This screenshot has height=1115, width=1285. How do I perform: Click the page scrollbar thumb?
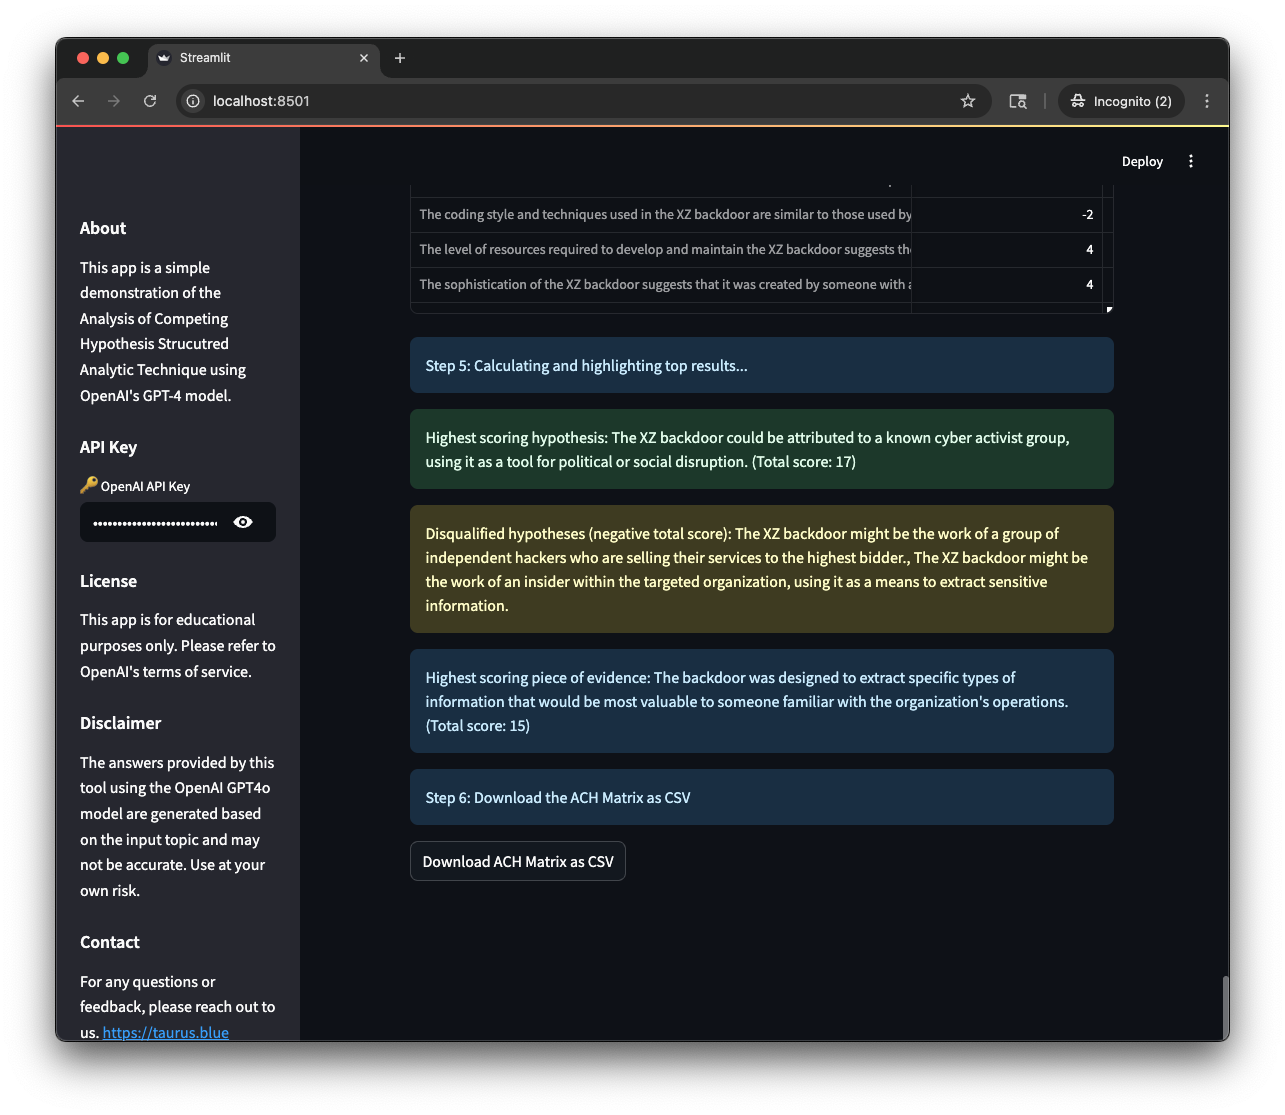(1225, 1008)
